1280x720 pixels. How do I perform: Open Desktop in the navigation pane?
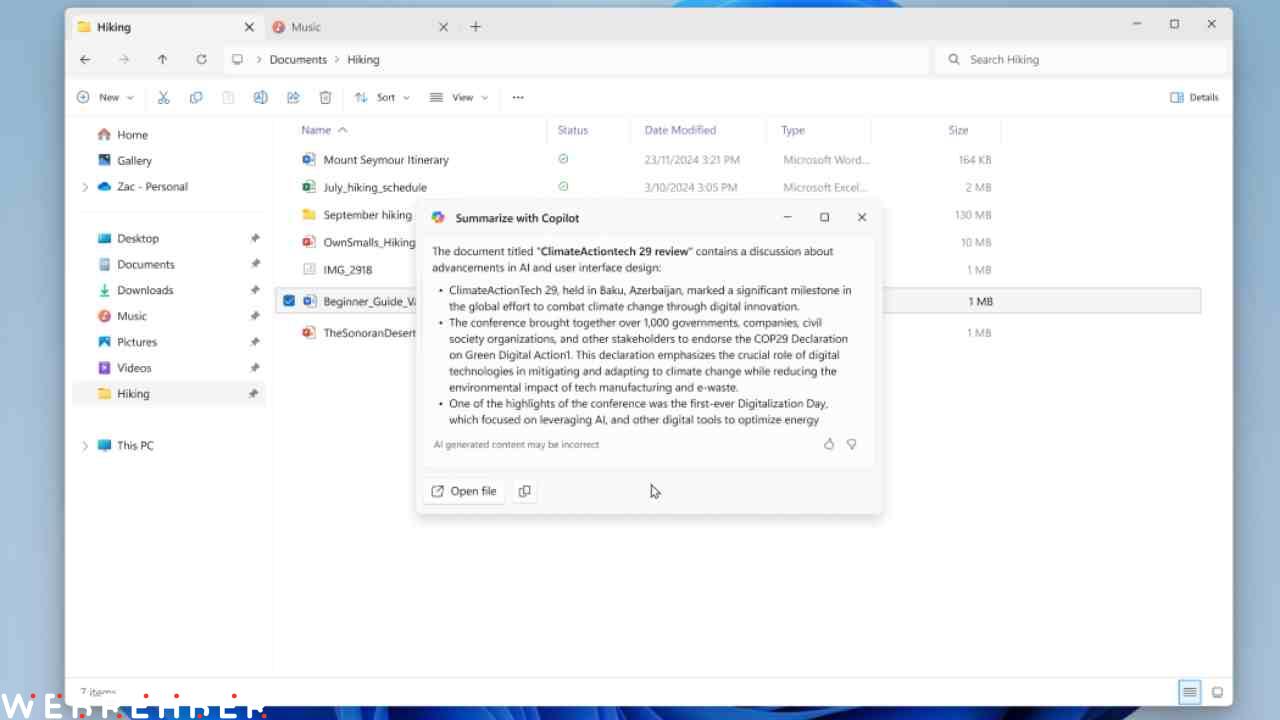point(138,238)
